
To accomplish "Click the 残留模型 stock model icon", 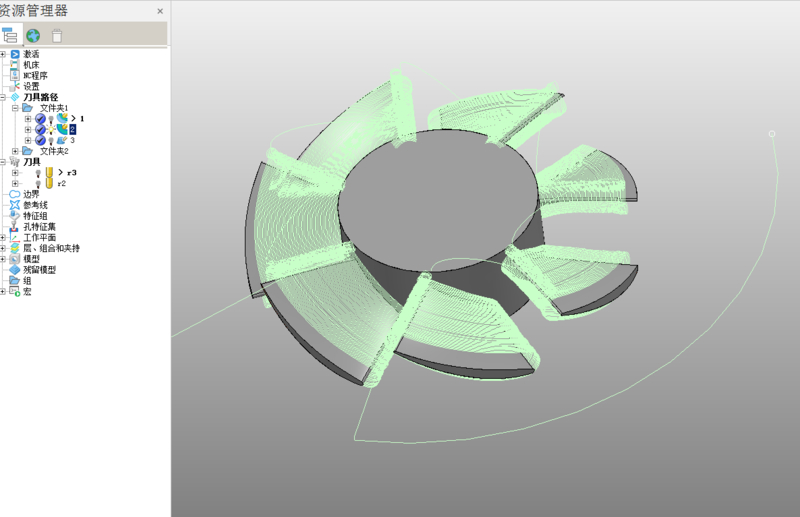I will 15,269.
